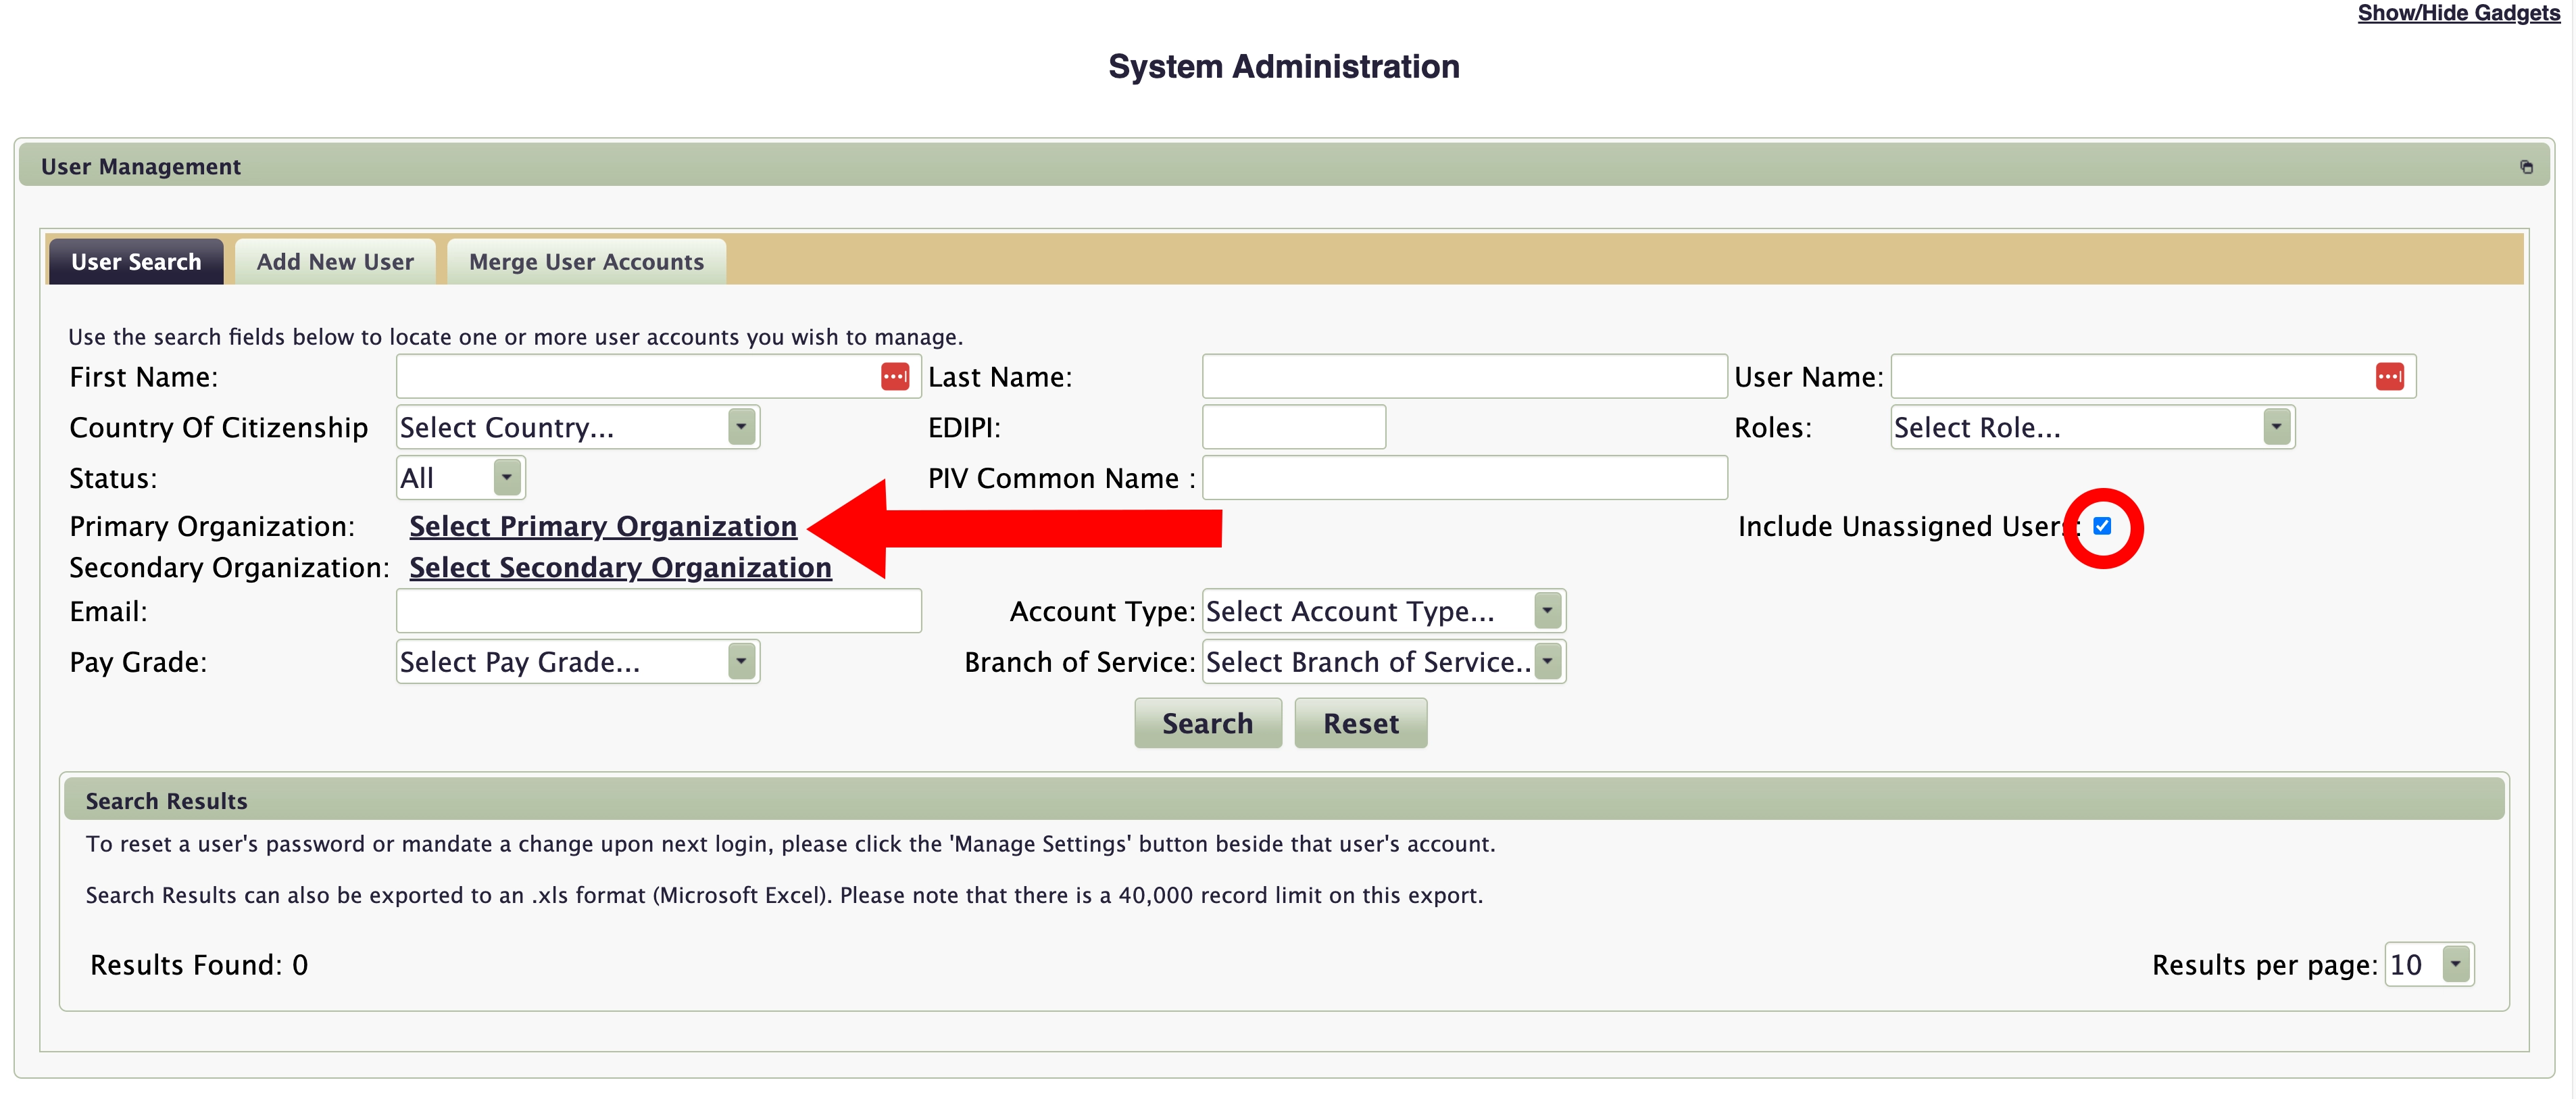Click the User Management panel collapse icon
2576x1099 pixels.
[2526, 167]
